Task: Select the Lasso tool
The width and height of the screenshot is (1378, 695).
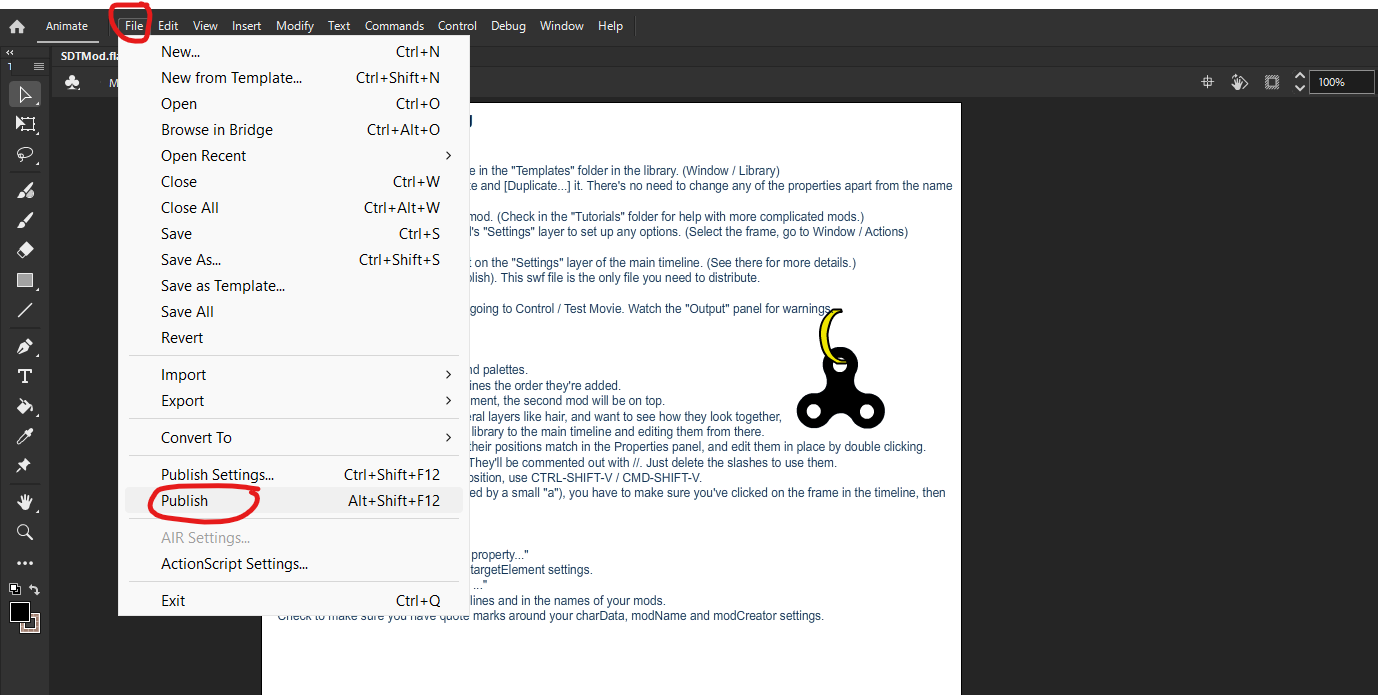Action: [25, 155]
